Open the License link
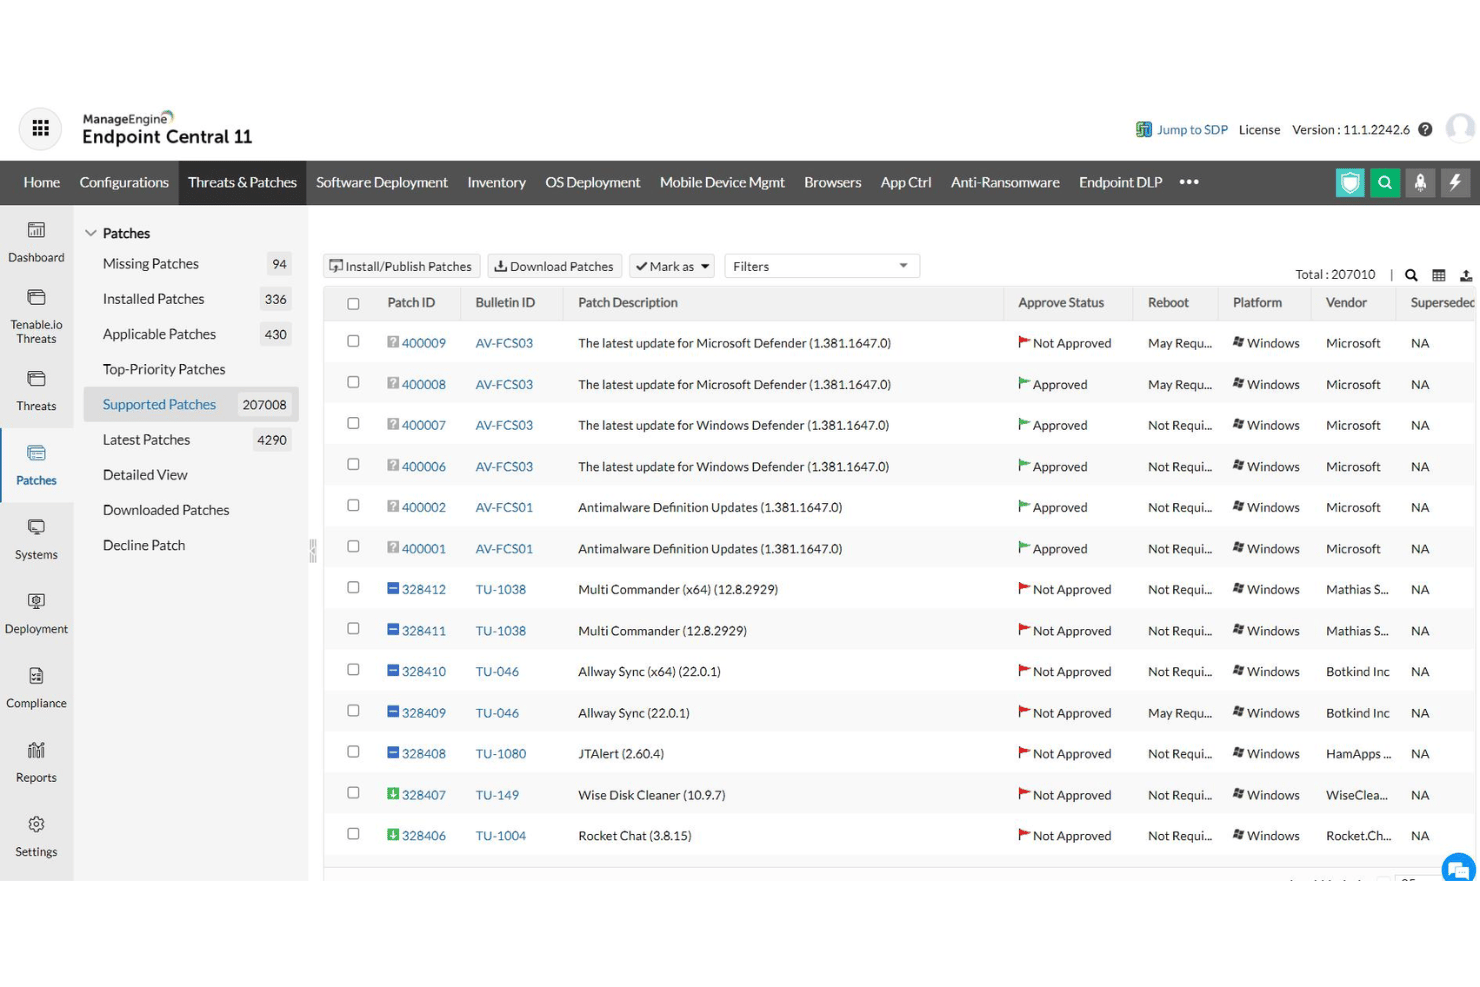 1259,129
